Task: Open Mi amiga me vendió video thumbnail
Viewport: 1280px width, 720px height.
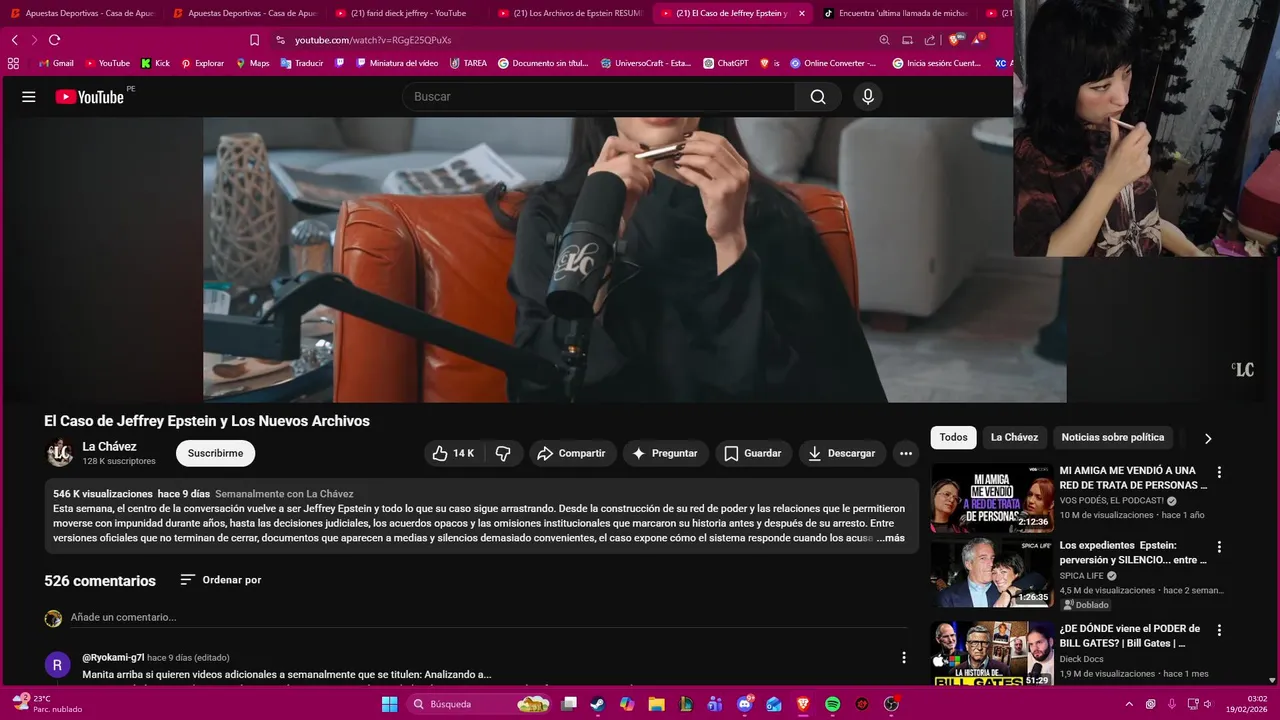Action: point(991,498)
